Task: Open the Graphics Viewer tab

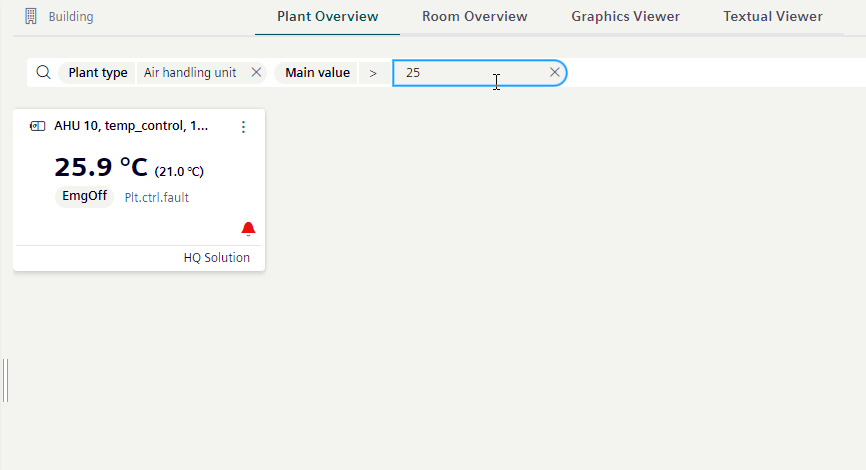Action: (x=625, y=17)
